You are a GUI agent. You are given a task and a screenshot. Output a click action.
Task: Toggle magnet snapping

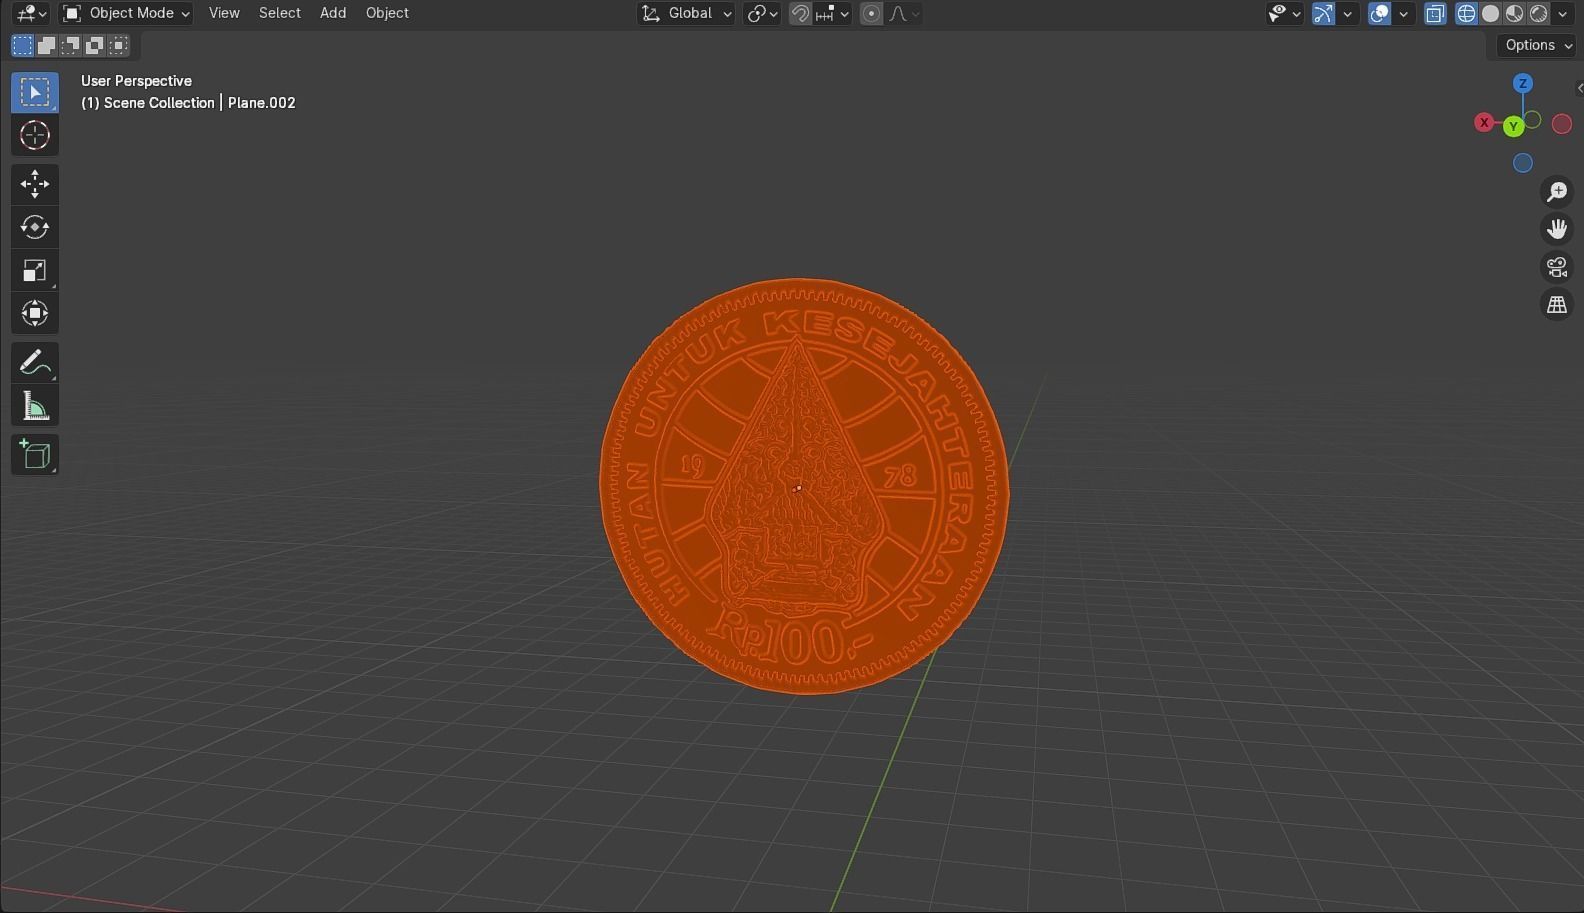click(800, 13)
